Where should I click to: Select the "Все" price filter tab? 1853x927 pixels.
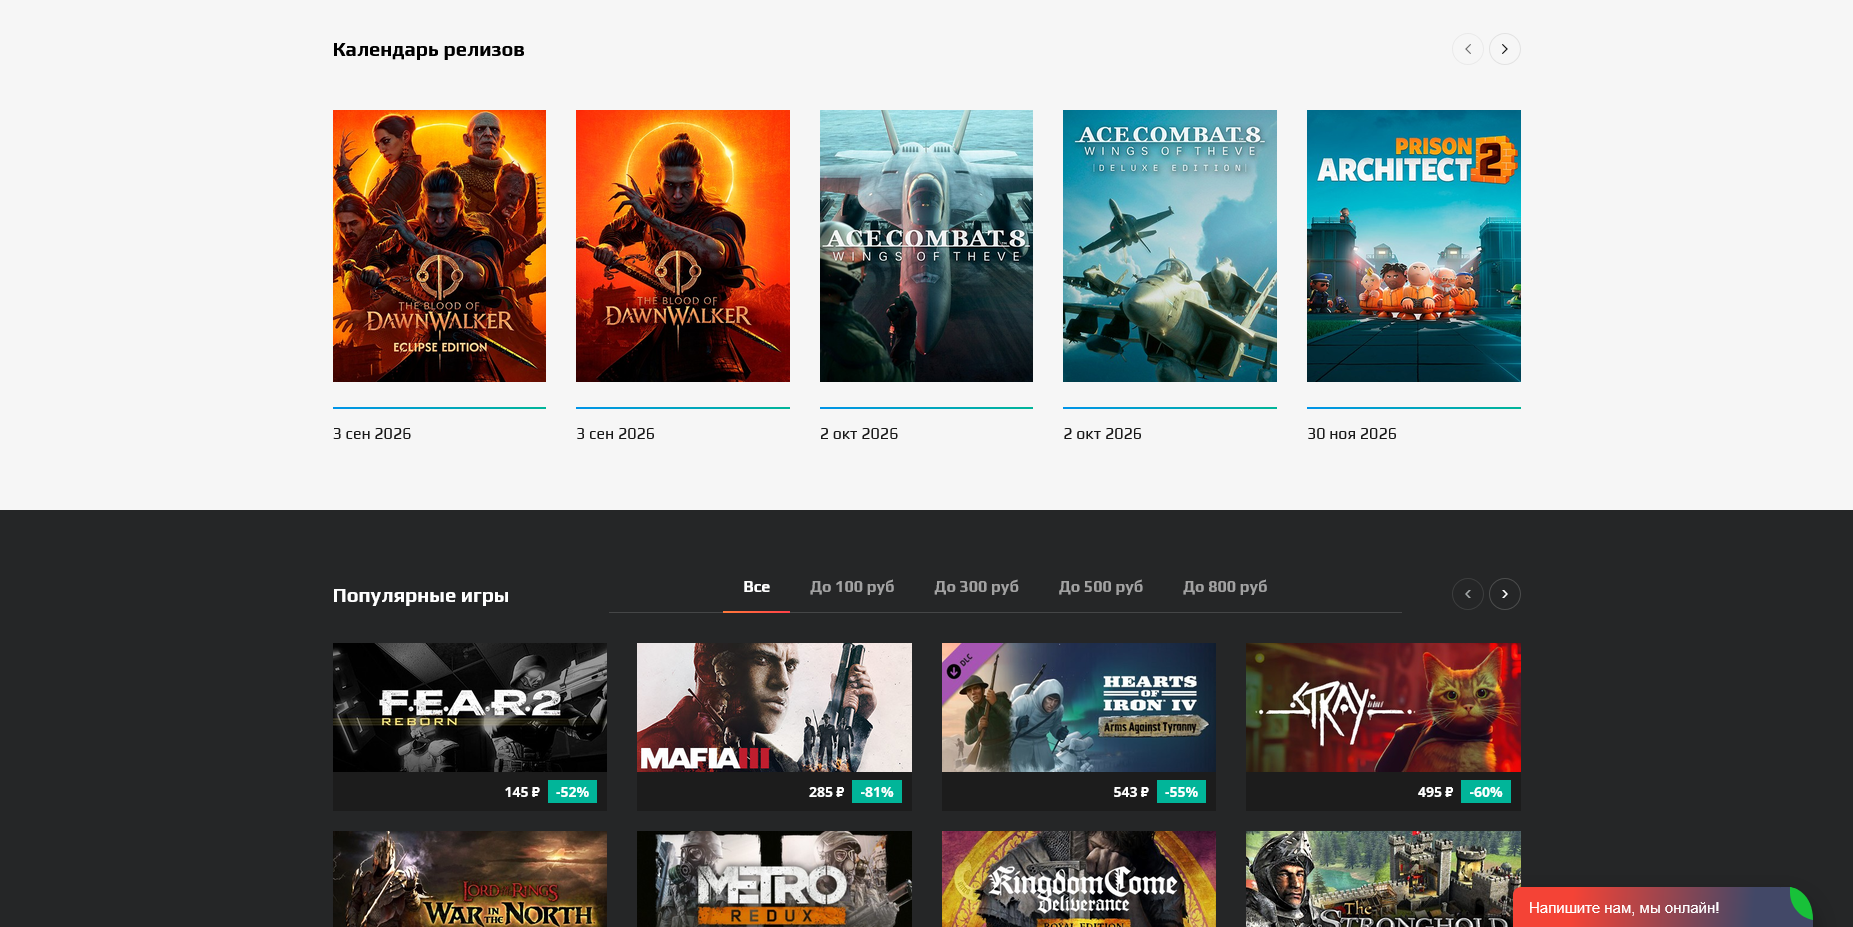pyautogui.click(x=756, y=587)
